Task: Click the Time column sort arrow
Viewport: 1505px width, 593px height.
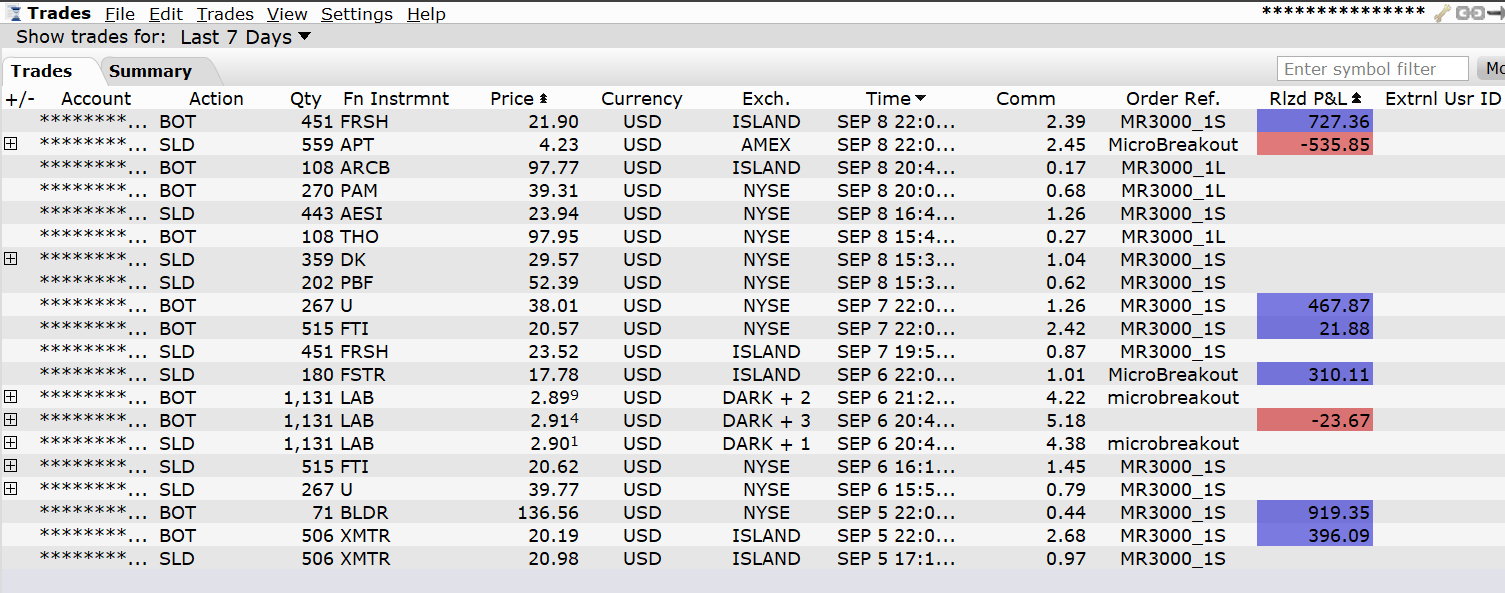Action: coord(920,99)
